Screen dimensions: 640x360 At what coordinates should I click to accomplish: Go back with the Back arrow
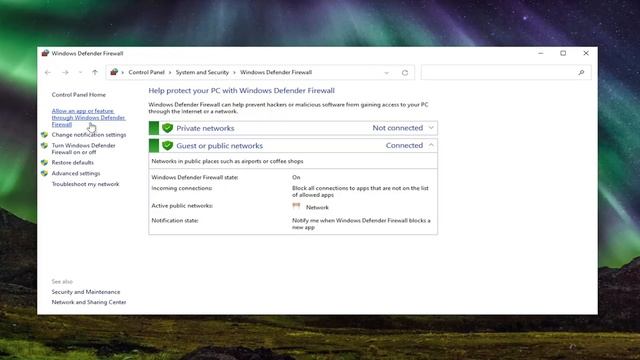tap(48, 72)
